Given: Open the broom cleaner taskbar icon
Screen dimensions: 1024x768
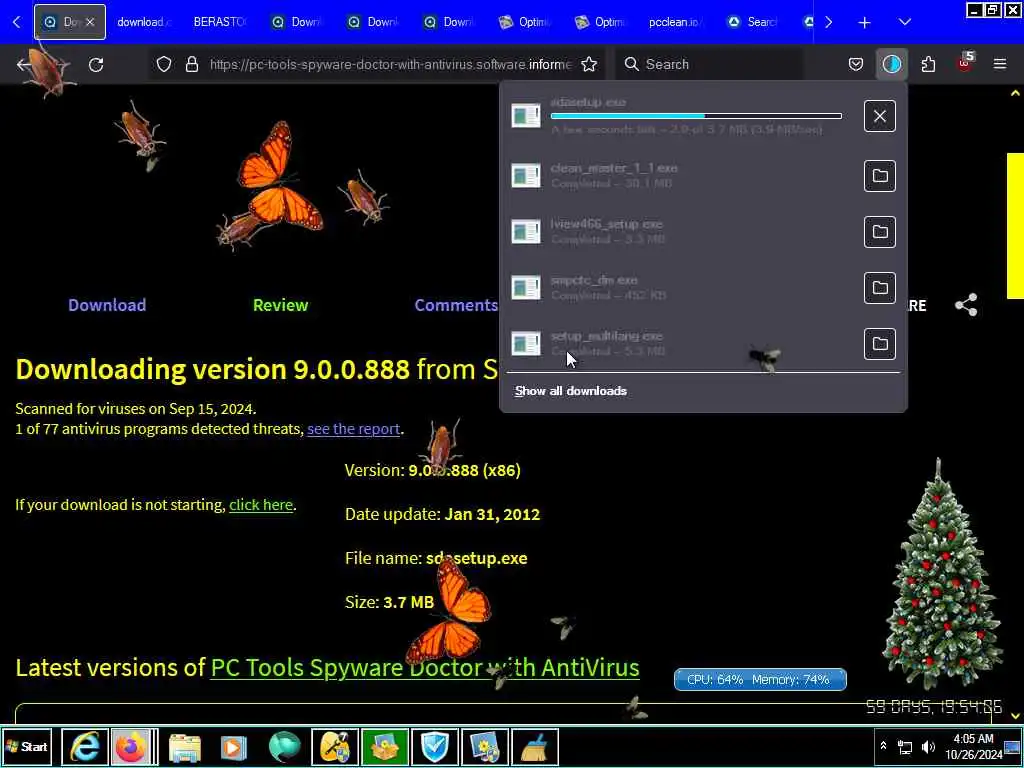Looking at the screenshot, I should 535,747.
